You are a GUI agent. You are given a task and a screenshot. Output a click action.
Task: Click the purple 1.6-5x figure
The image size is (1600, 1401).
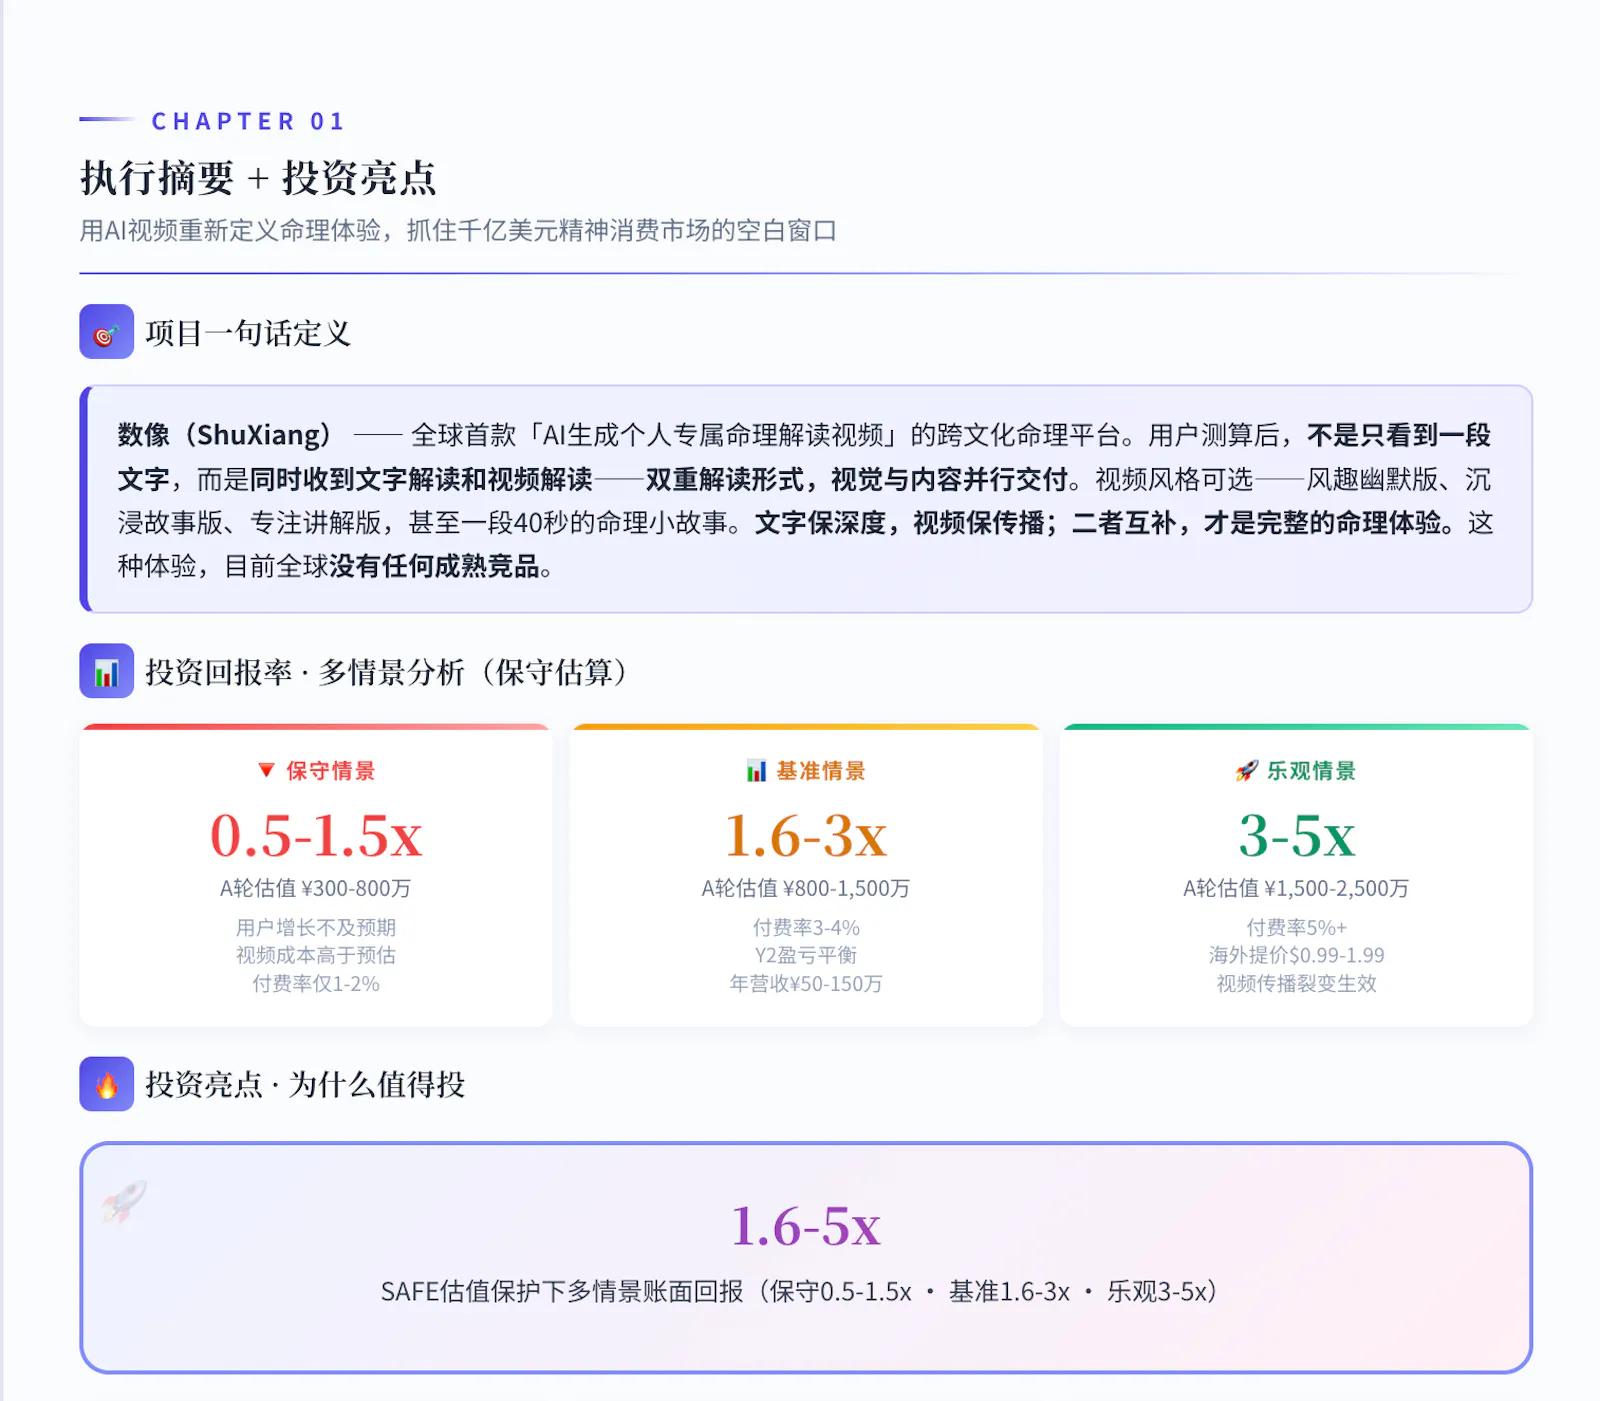(x=806, y=1226)
